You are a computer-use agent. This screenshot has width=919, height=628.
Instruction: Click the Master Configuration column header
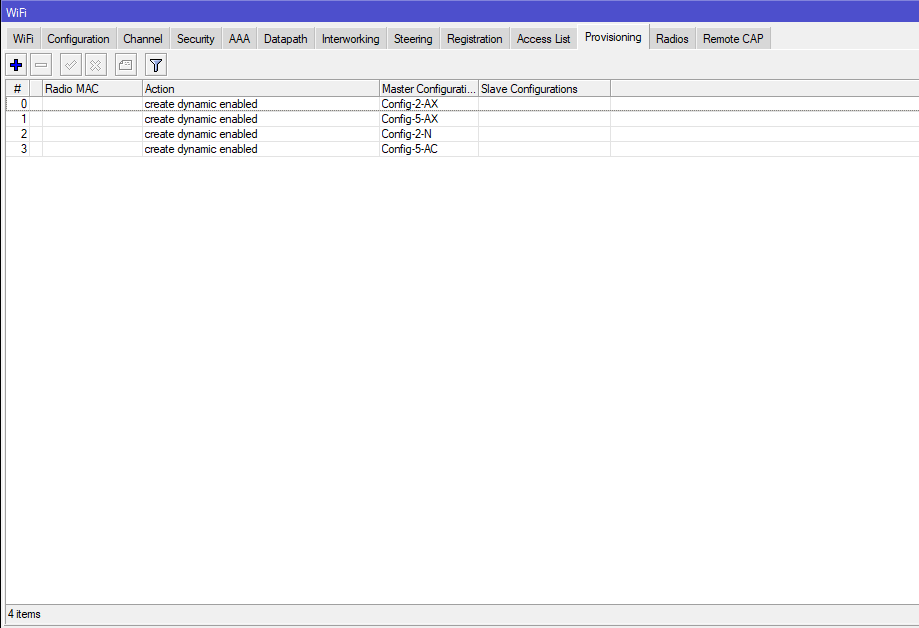(428, 89)
